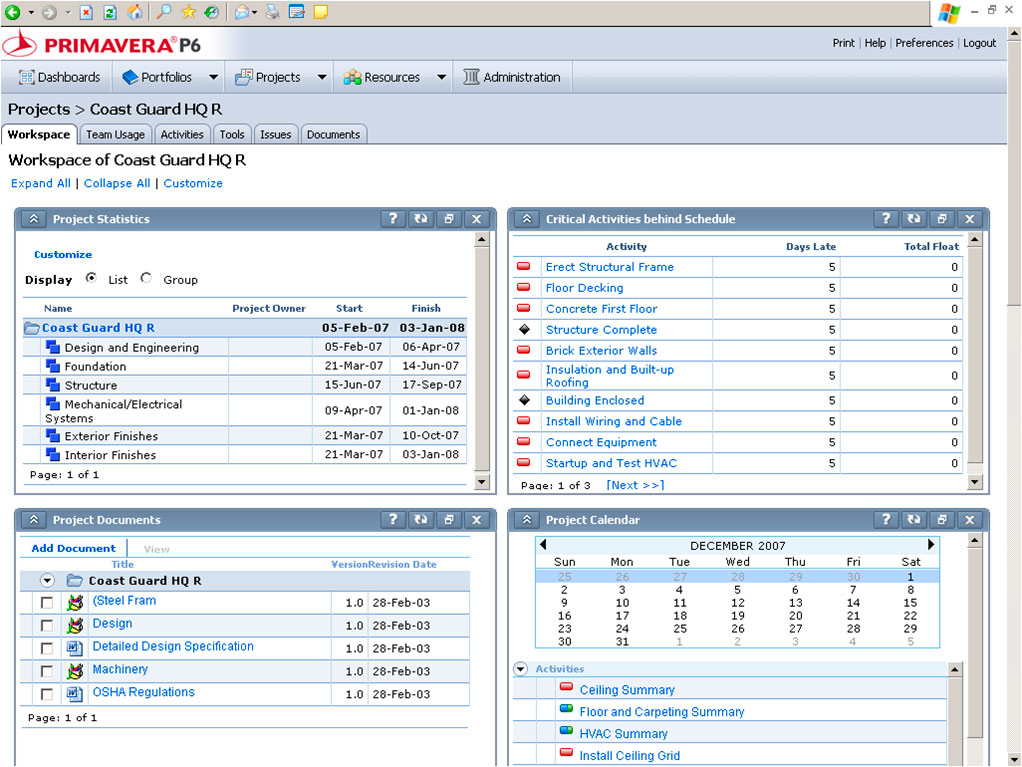Check the OSHA Regulations document checkbox
Image resolution: width=1022 pixels, height=767 pixels.
(x=47, y=694)
